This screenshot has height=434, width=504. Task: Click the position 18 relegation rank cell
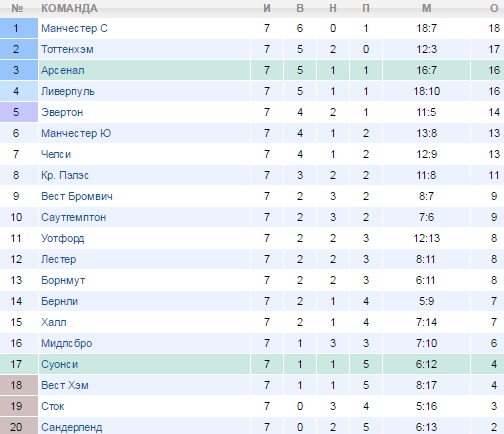pyautogui.click(x=19, y=385)
